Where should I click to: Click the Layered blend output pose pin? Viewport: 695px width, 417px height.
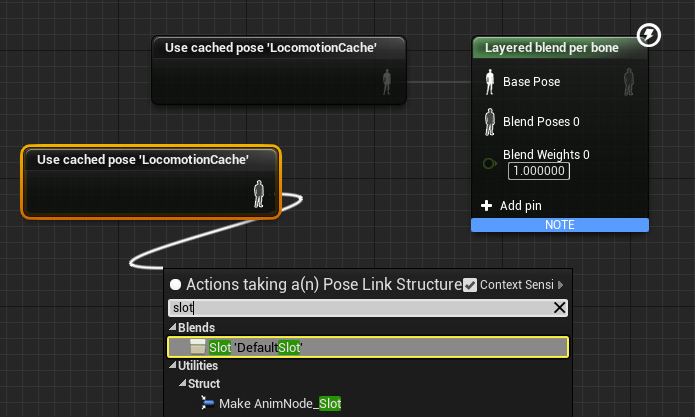629,82
